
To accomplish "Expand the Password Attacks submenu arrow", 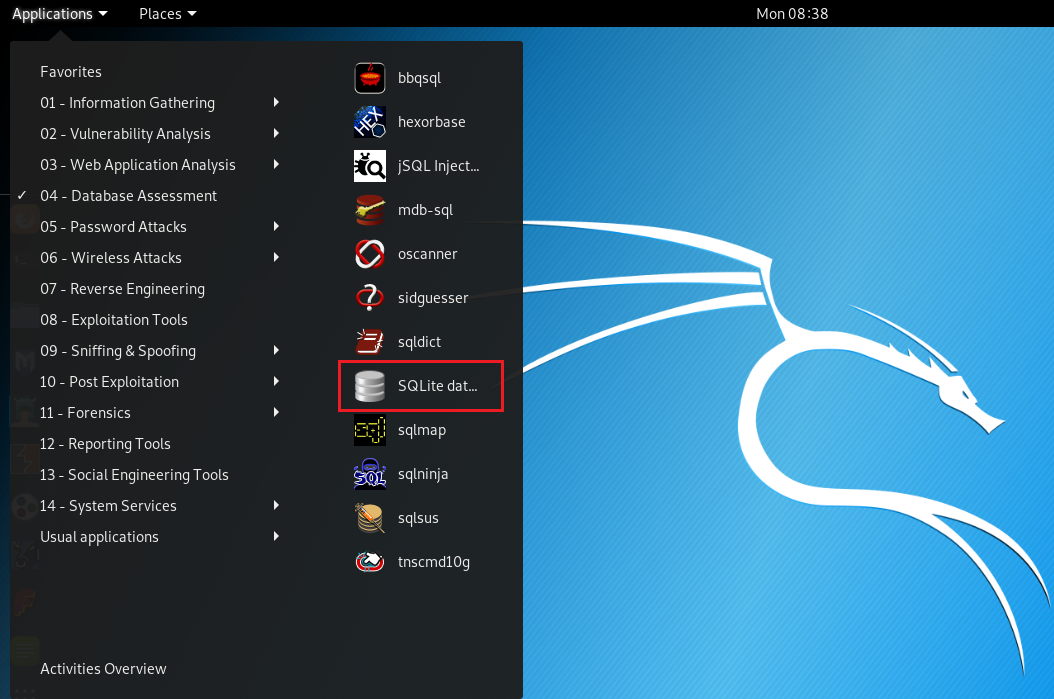I will pyautogui.click(x=276, y=226).
